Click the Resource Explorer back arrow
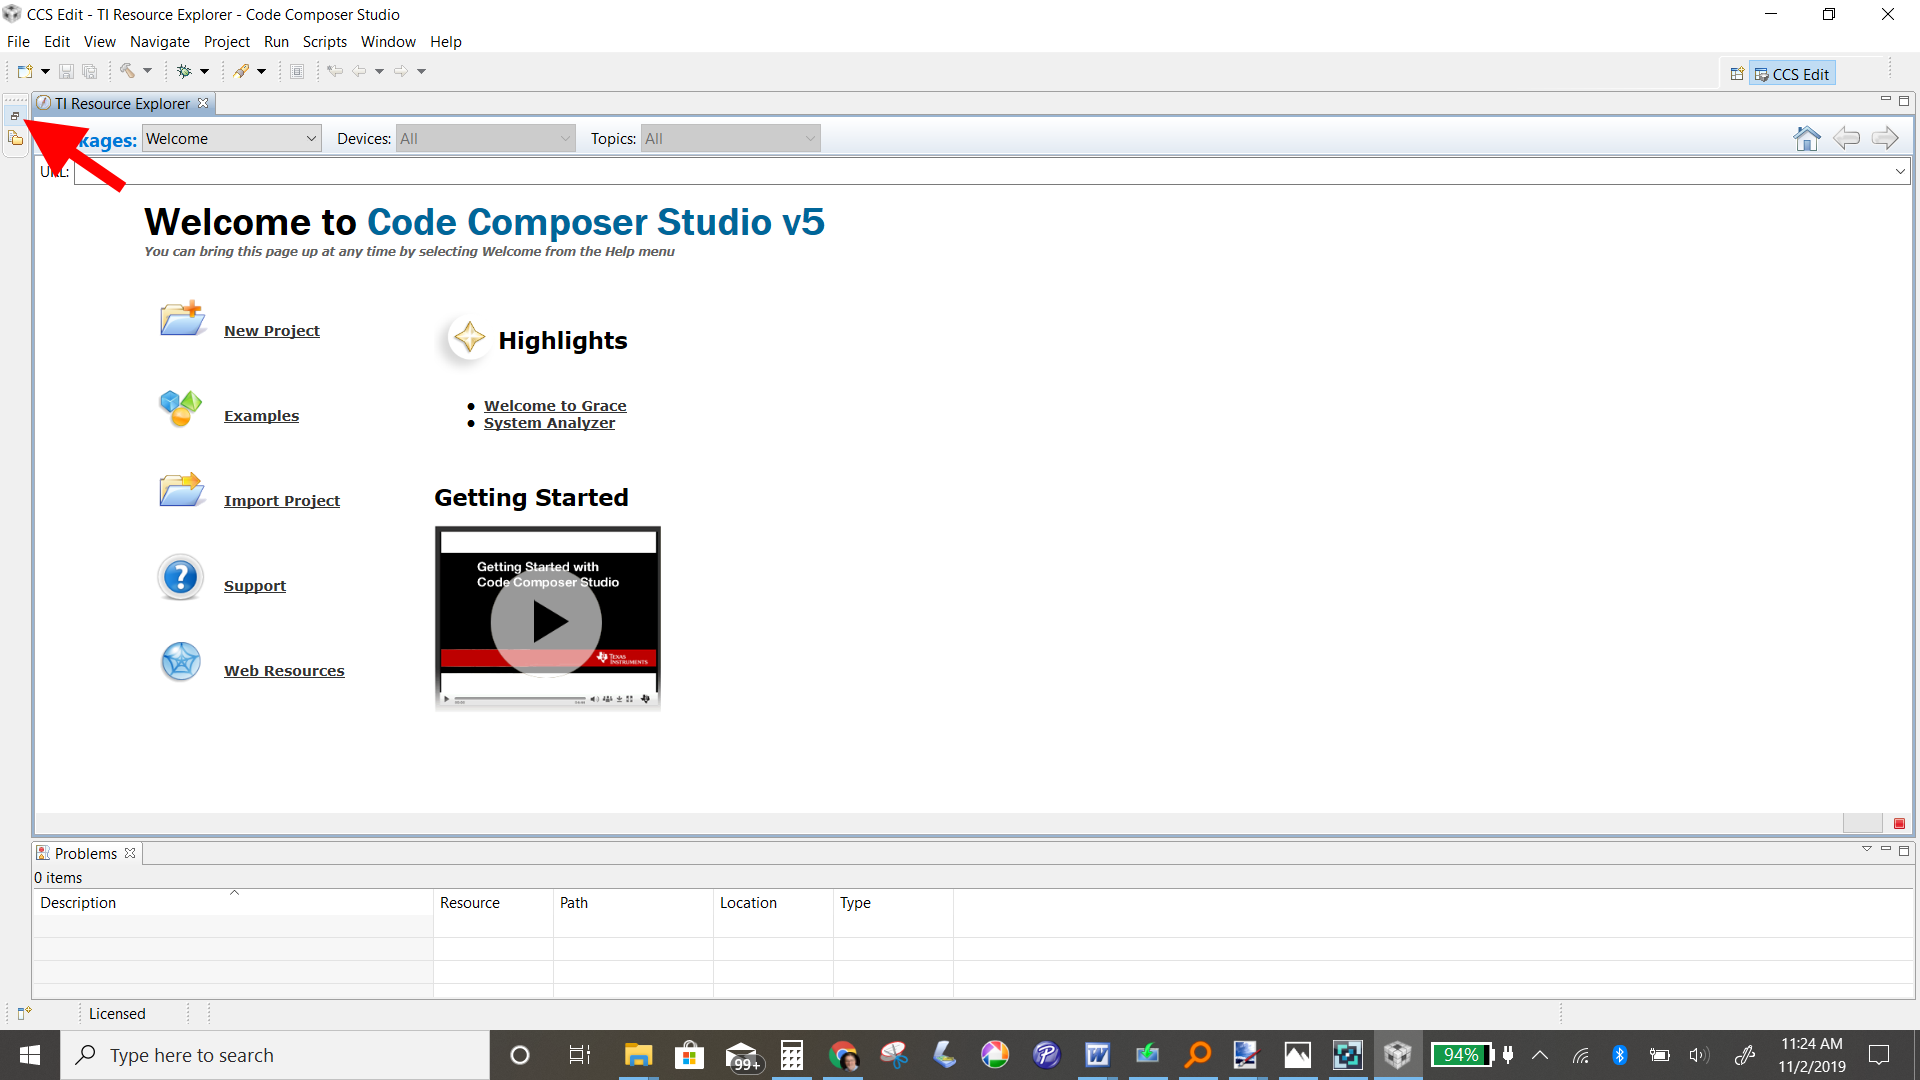This screenshot has width=1920, height=1080. pyautogui.click(x=1847, y=138)
